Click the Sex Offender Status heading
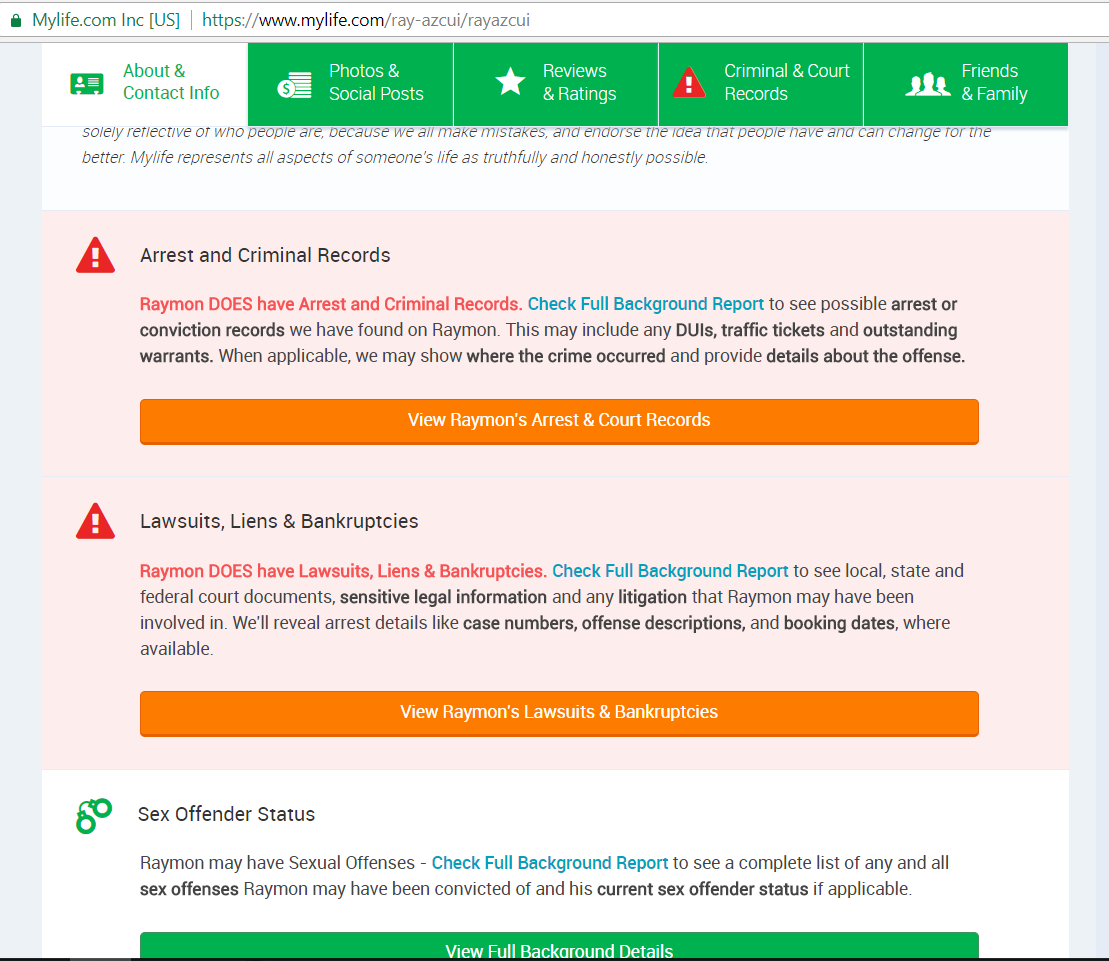Image resolution: width=1109 pixels, height=961 pixels. point(226,815)
